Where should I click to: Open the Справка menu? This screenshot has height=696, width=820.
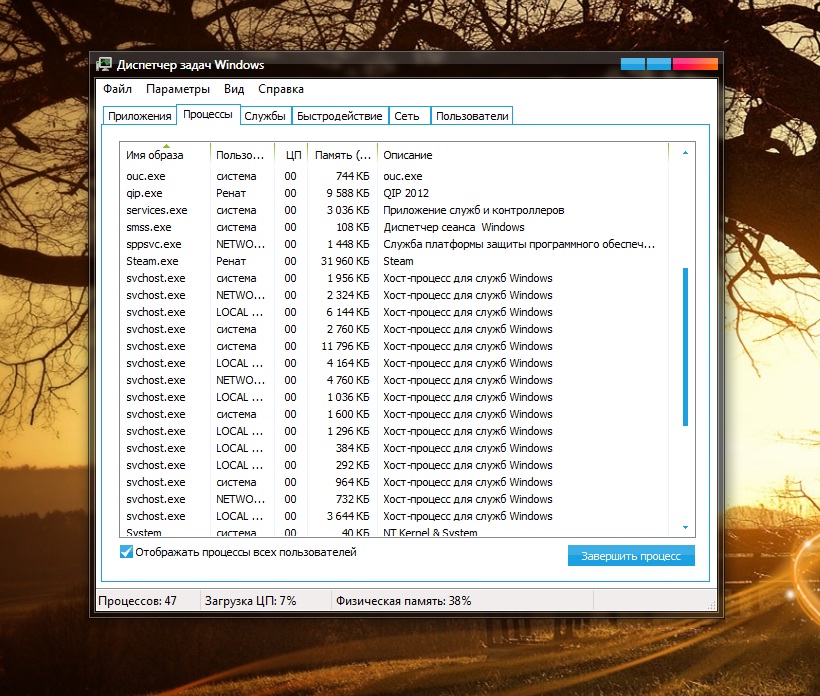point(281,89)
